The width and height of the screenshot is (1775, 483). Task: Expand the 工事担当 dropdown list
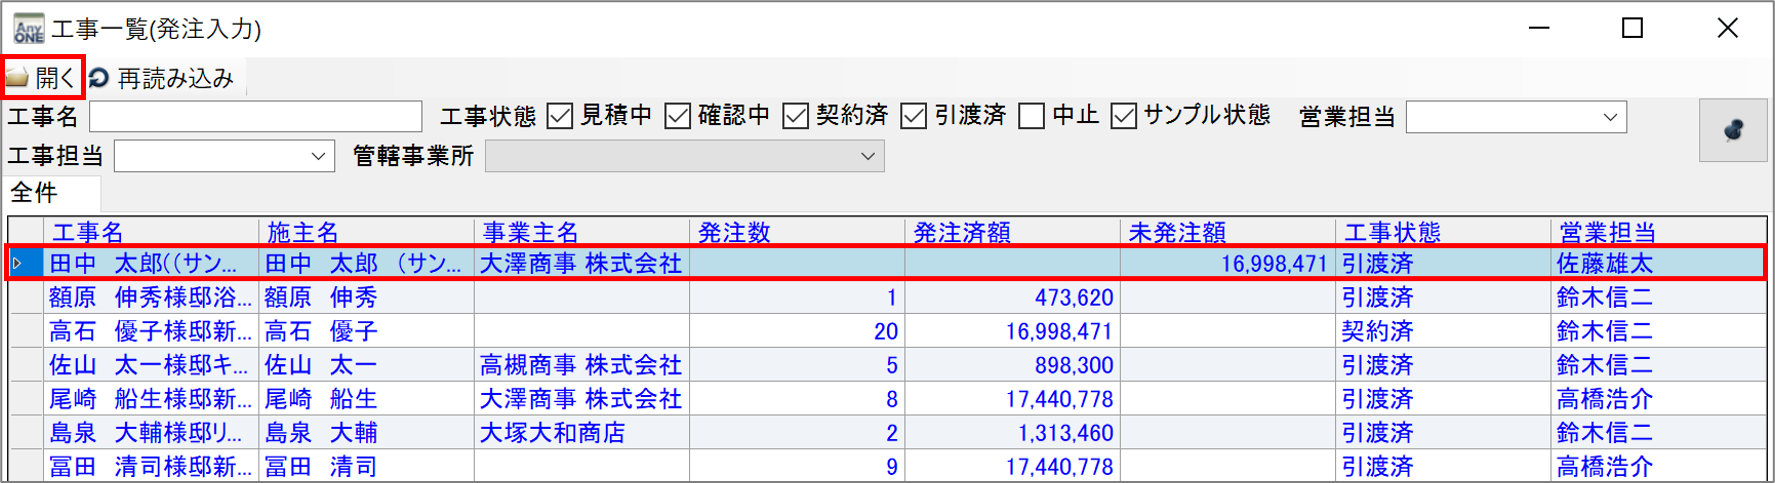click(x=317, y=156)
